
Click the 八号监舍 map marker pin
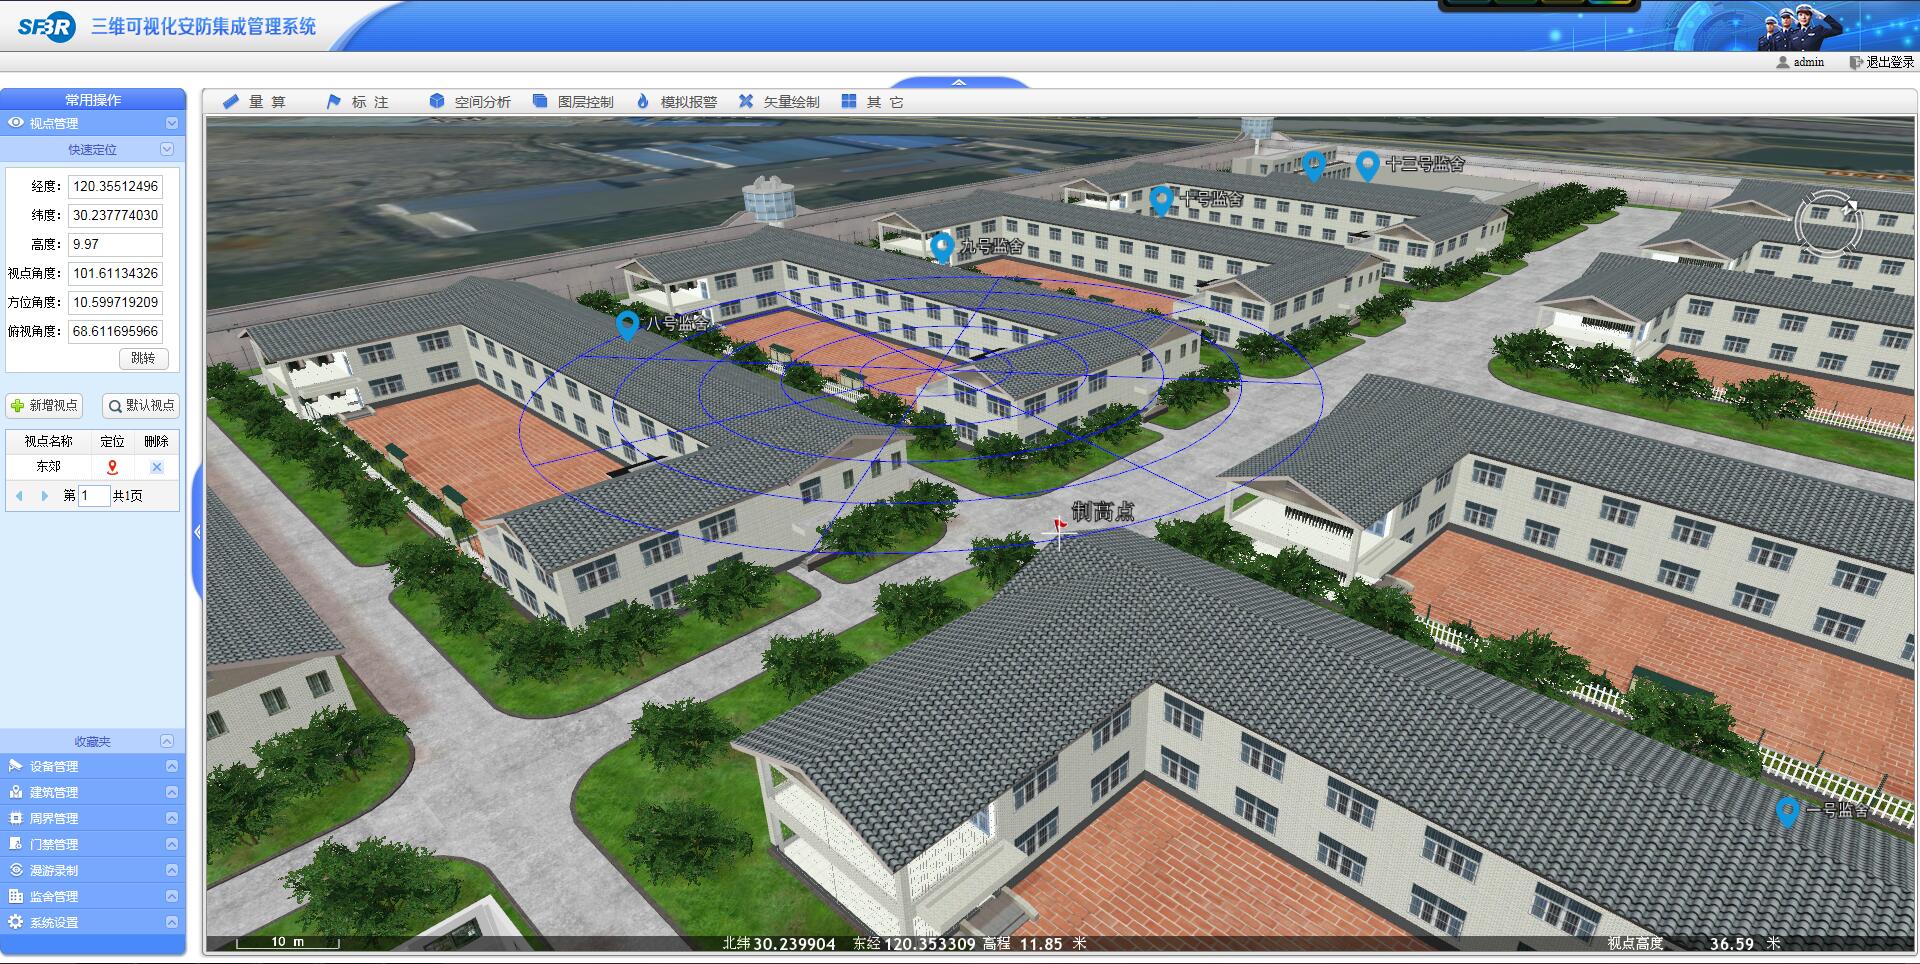click(627, 324)
